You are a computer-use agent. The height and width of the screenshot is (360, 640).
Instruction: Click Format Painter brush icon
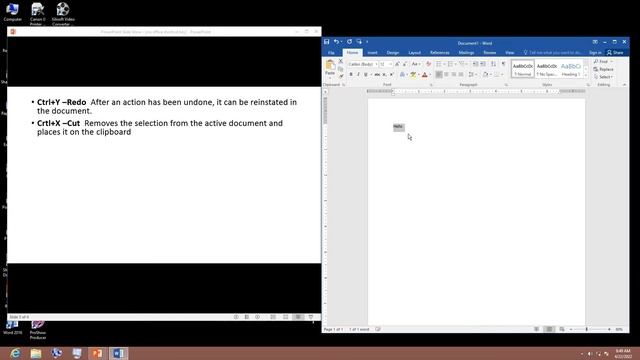pos(341,76)
